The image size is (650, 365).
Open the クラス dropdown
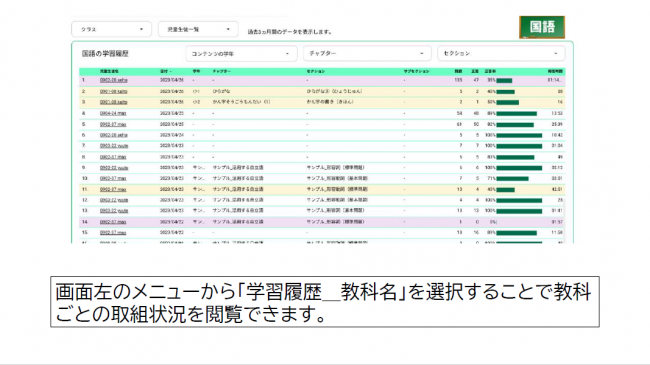(x=112, y=29)
